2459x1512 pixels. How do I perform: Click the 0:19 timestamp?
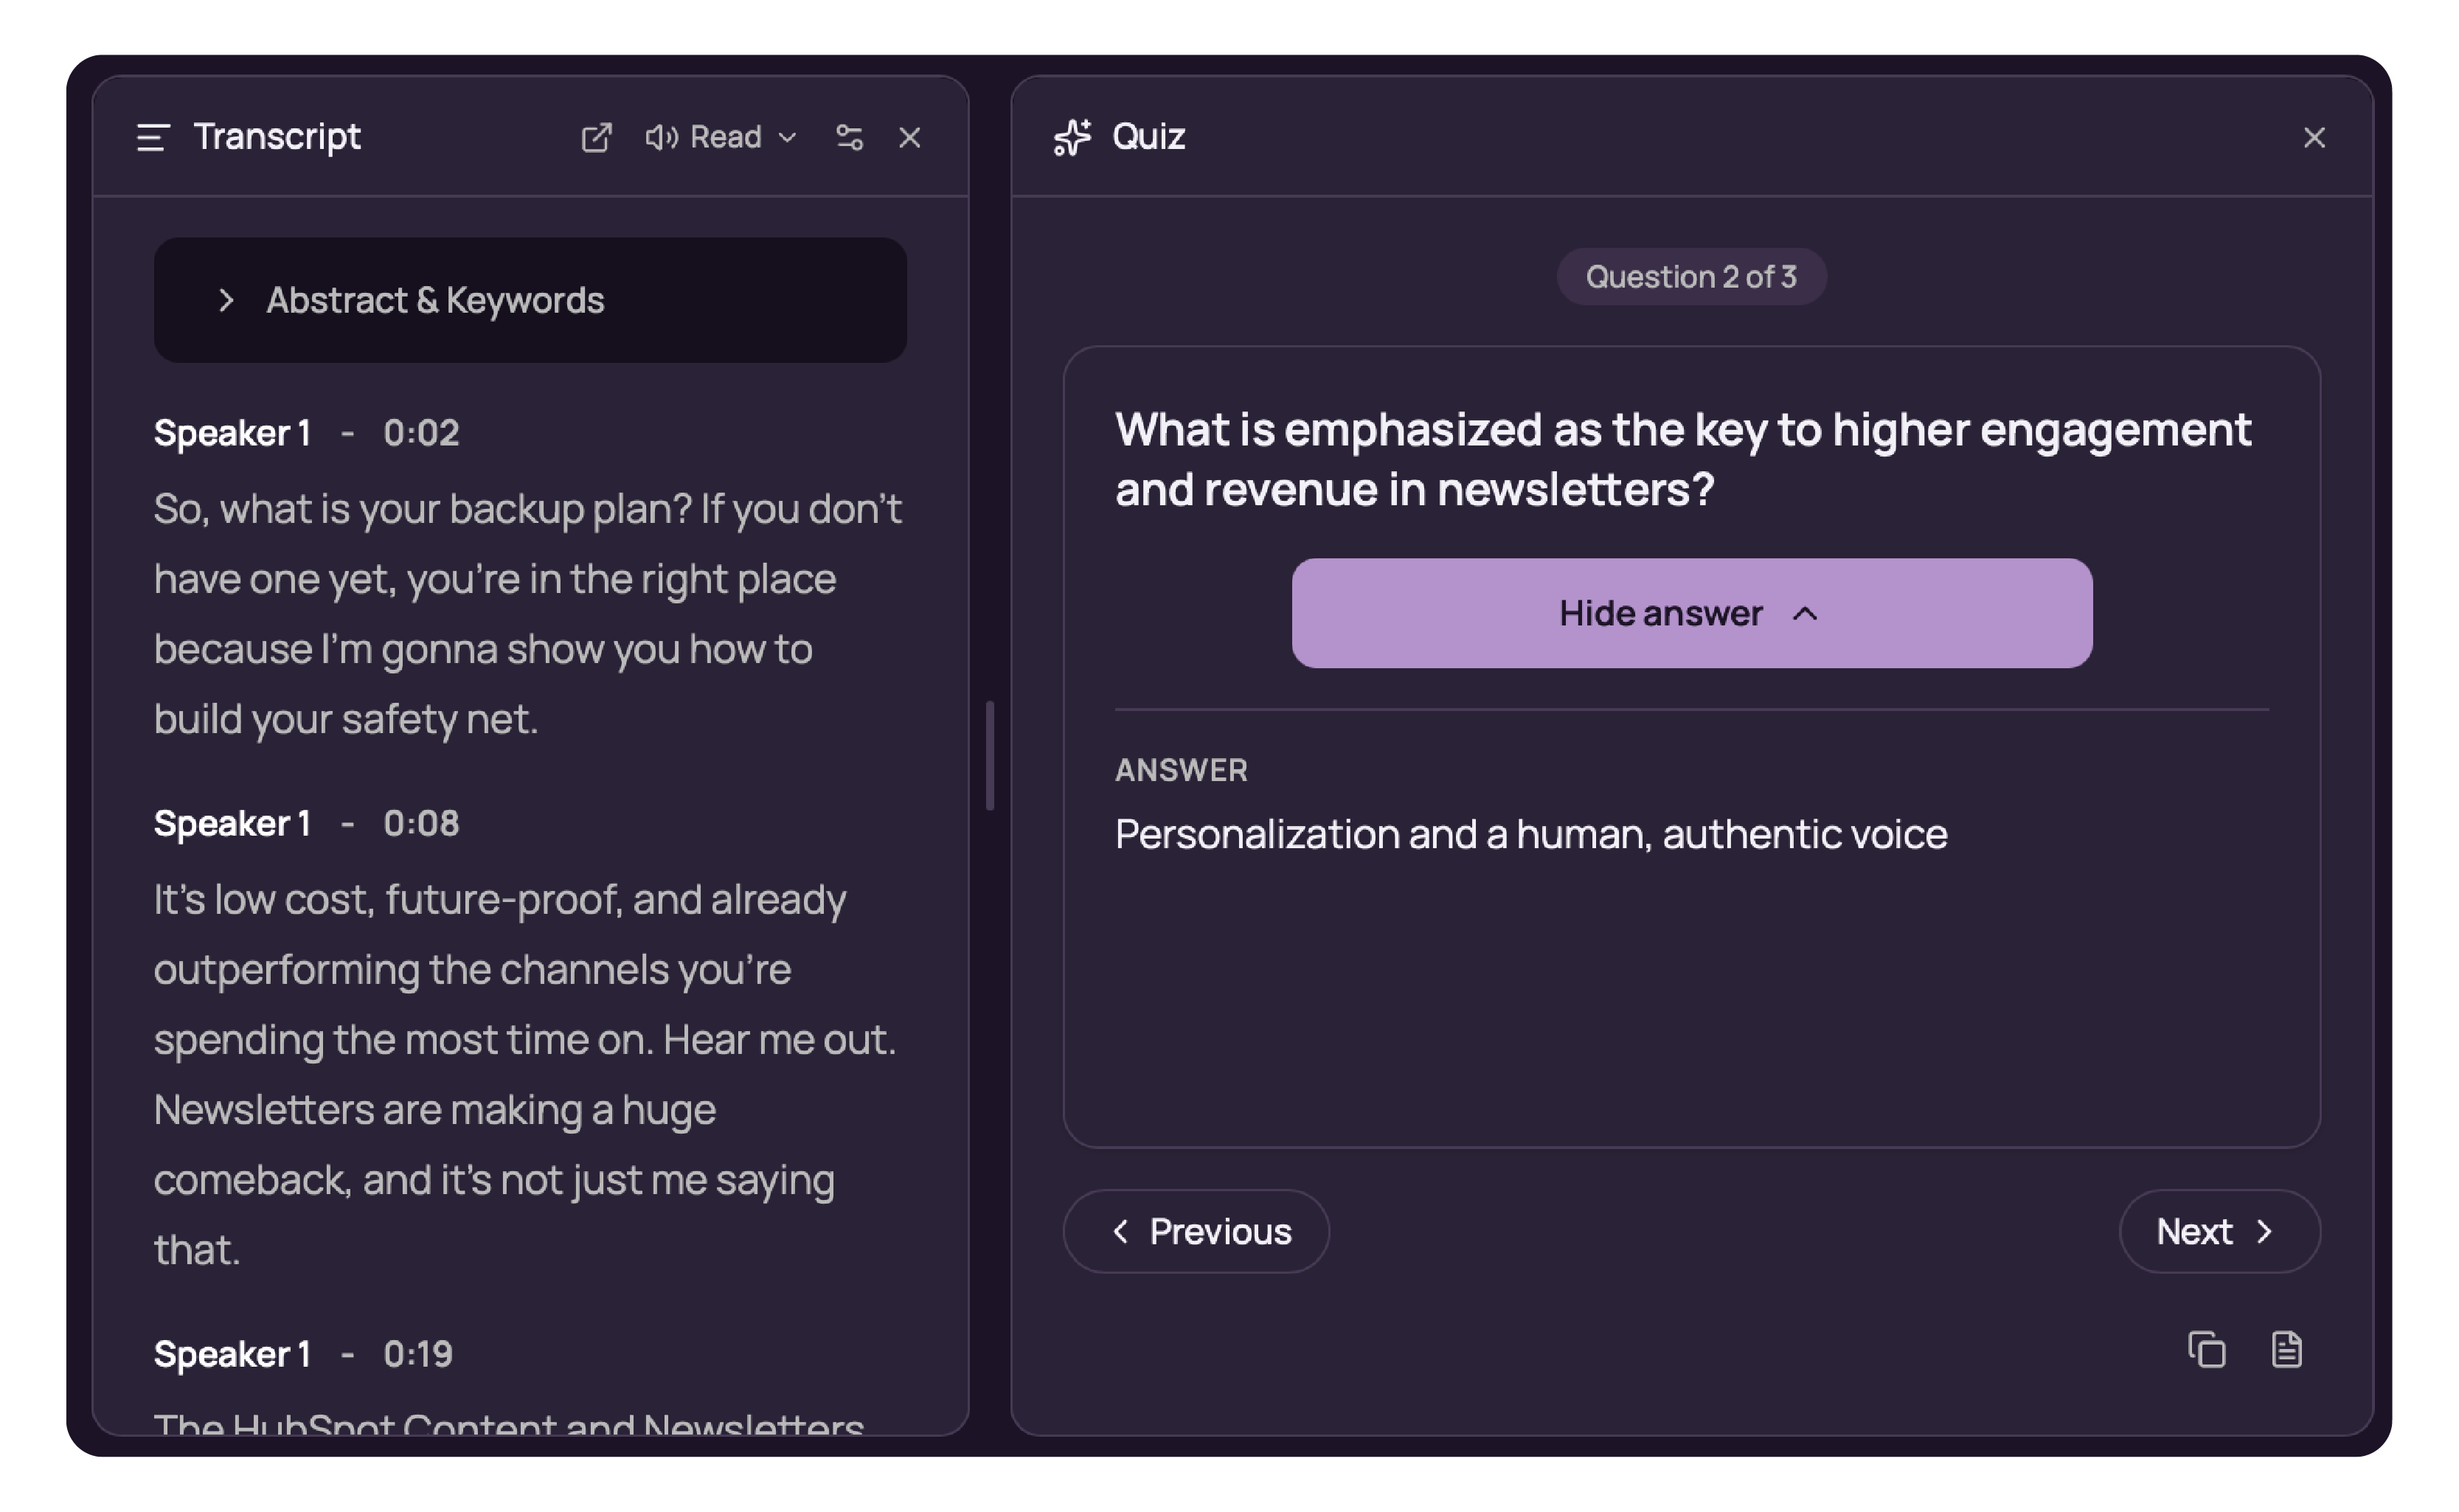pyautogui.click(x=418, y=1354)
